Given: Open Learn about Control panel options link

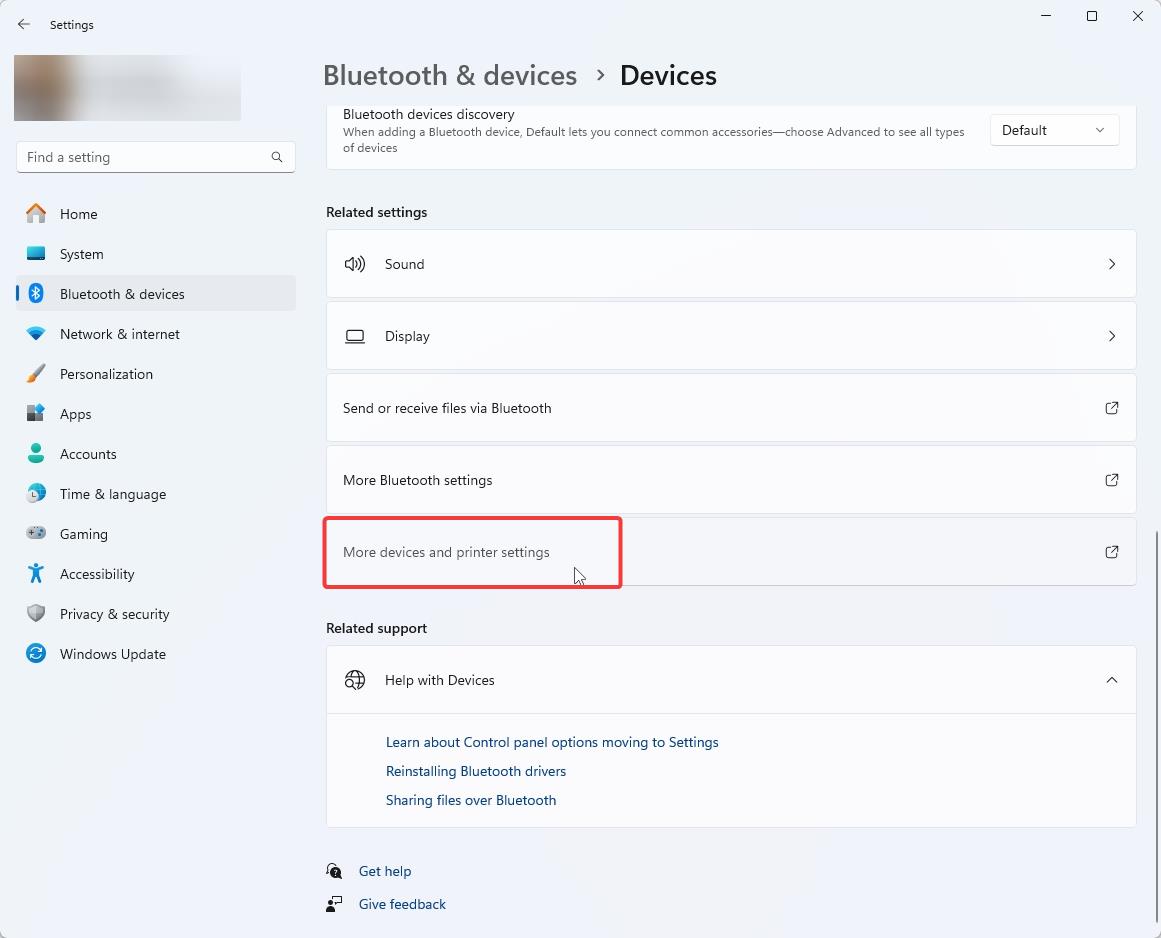Looking at the screenshot, I should [552, 742].
